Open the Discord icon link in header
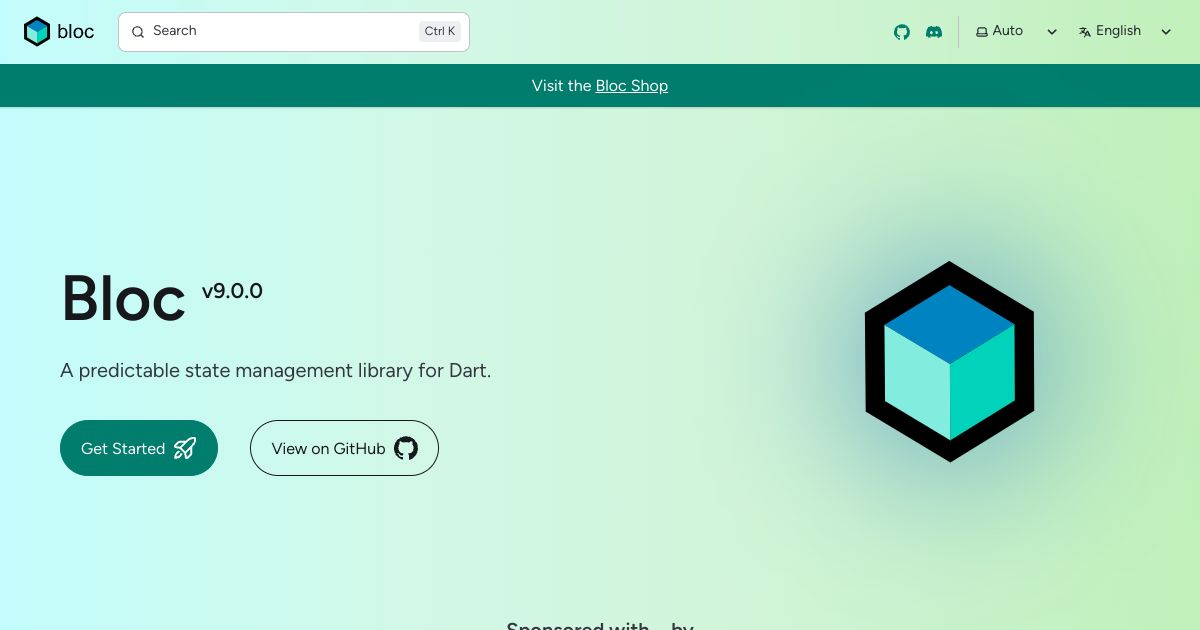1200x630 pixels. tap(934, 32)
